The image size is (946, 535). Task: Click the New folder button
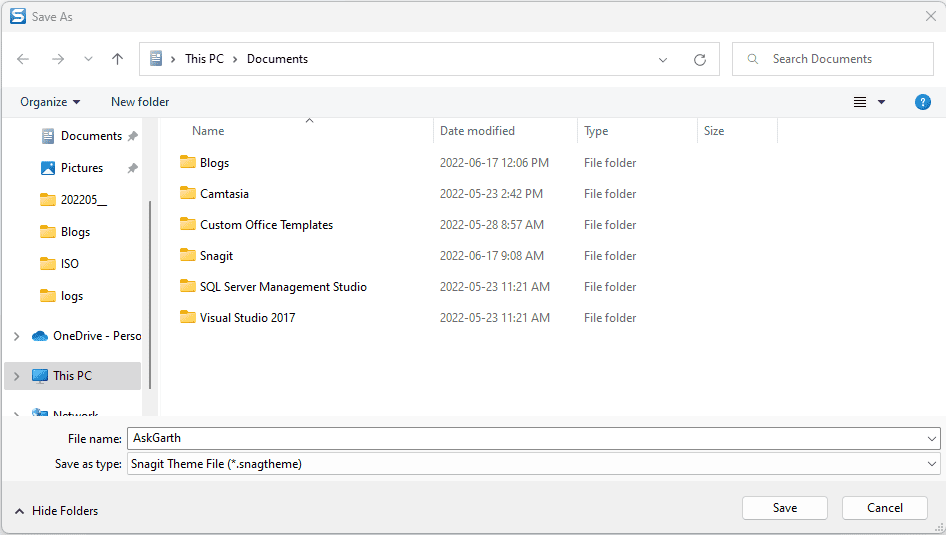(140, 102)
